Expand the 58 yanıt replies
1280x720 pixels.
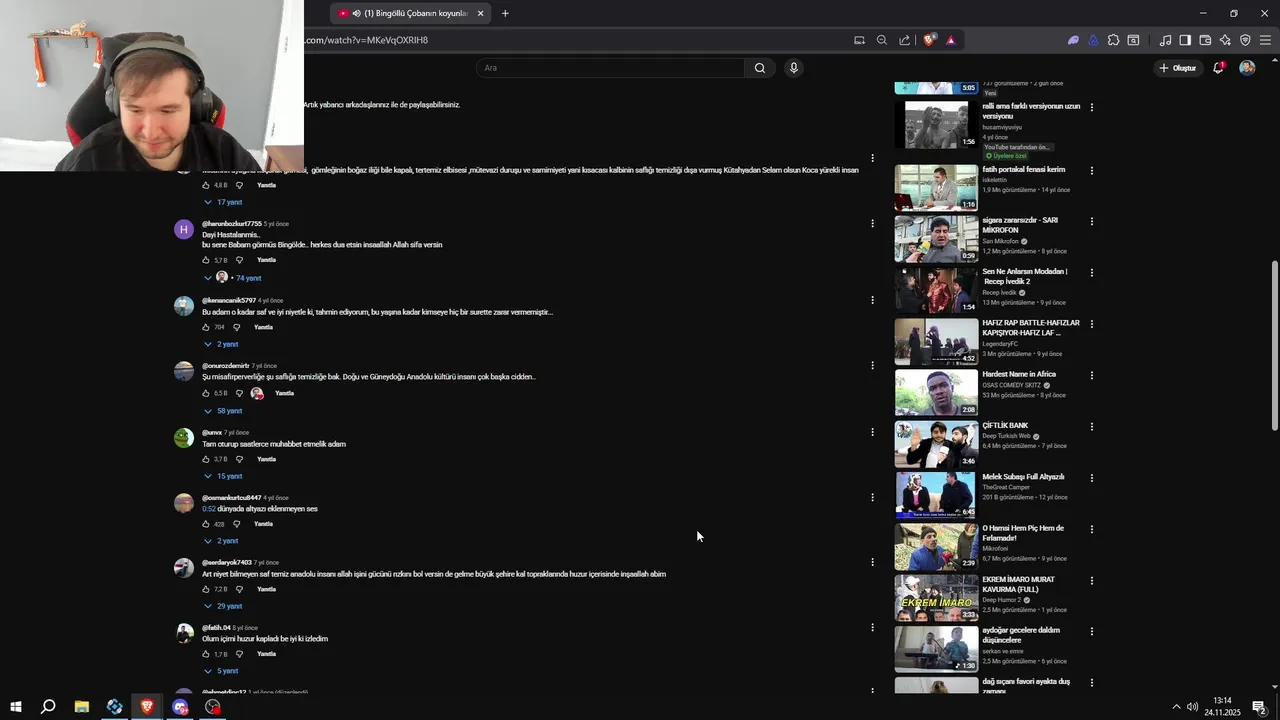(223, 411)
